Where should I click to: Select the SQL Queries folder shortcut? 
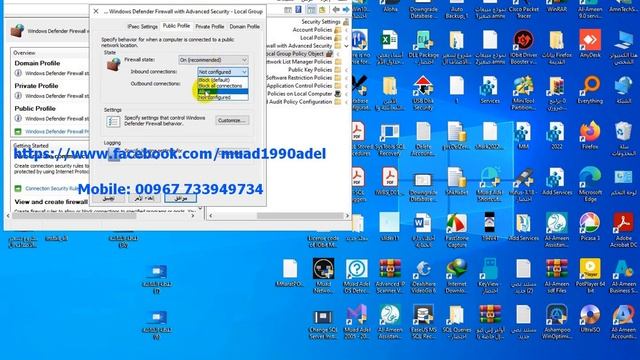pos(456,322)
